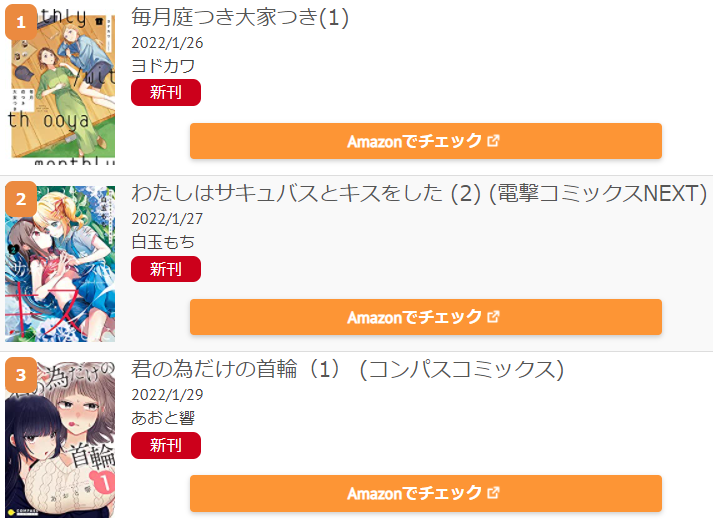The width and height of the screenshot is (713, 526).
Task: Click external link icon on second Amazon button
Action: [x=493, y=317]
